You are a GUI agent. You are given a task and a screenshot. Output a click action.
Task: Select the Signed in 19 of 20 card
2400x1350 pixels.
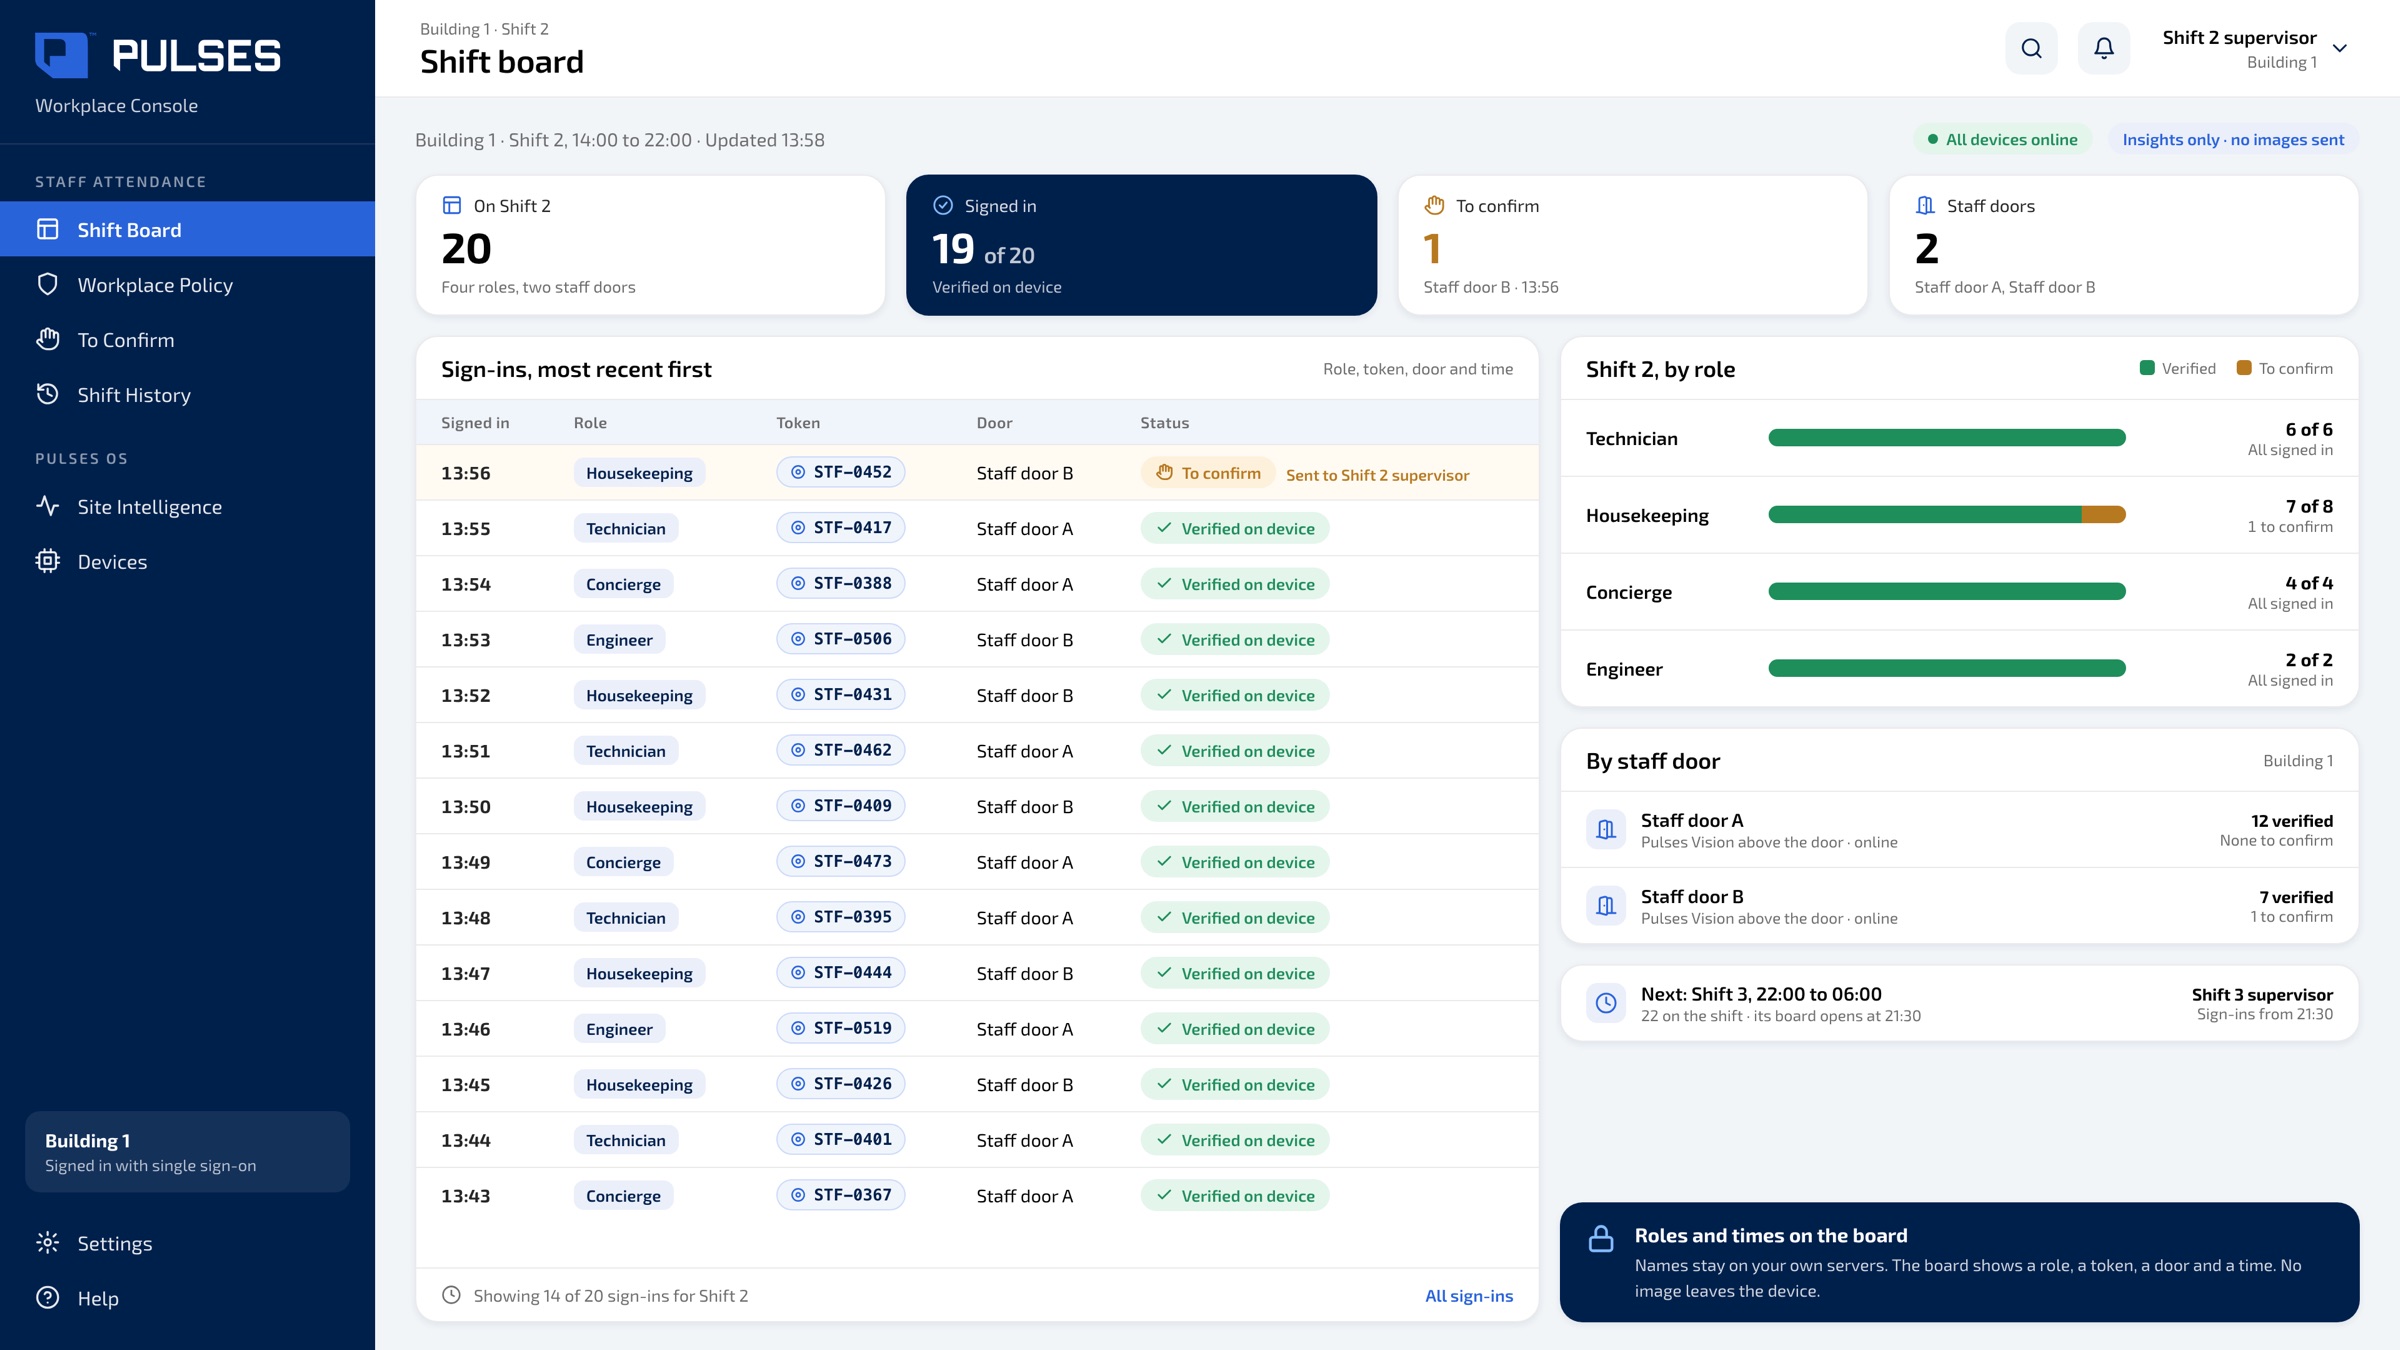coord(1141,245)
